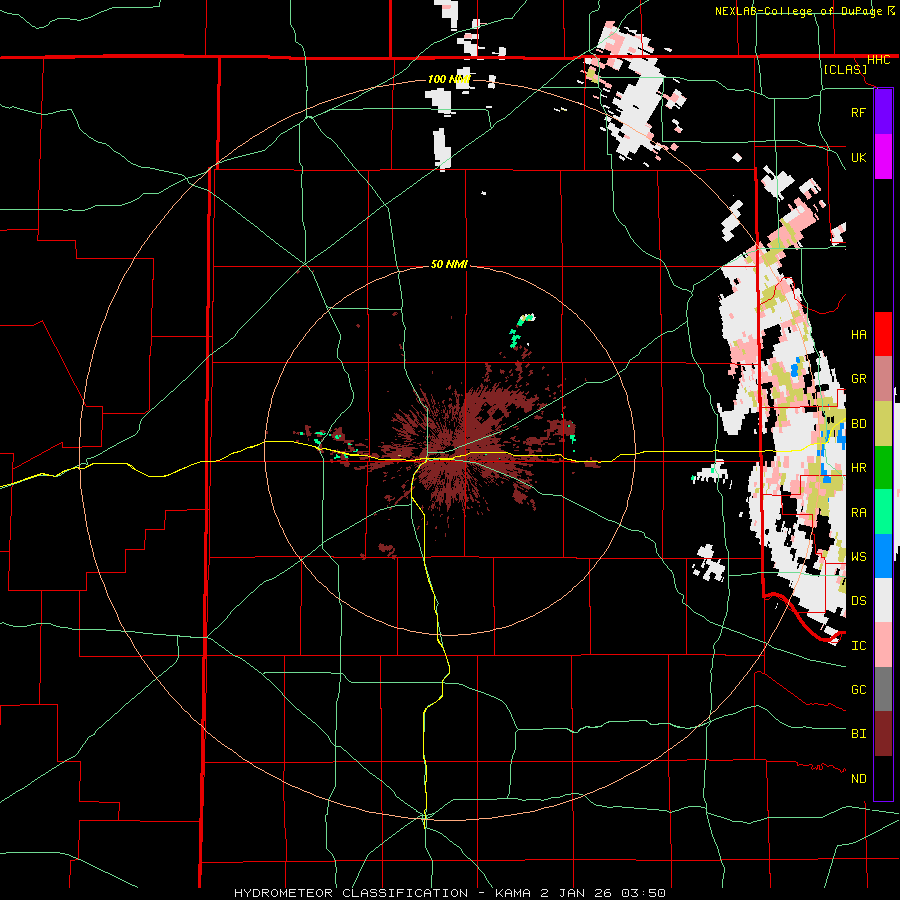The width and height of the screenshot is (900, 900).
Task: Select the gray GC legend color swatch
Action: coord(883,689)
